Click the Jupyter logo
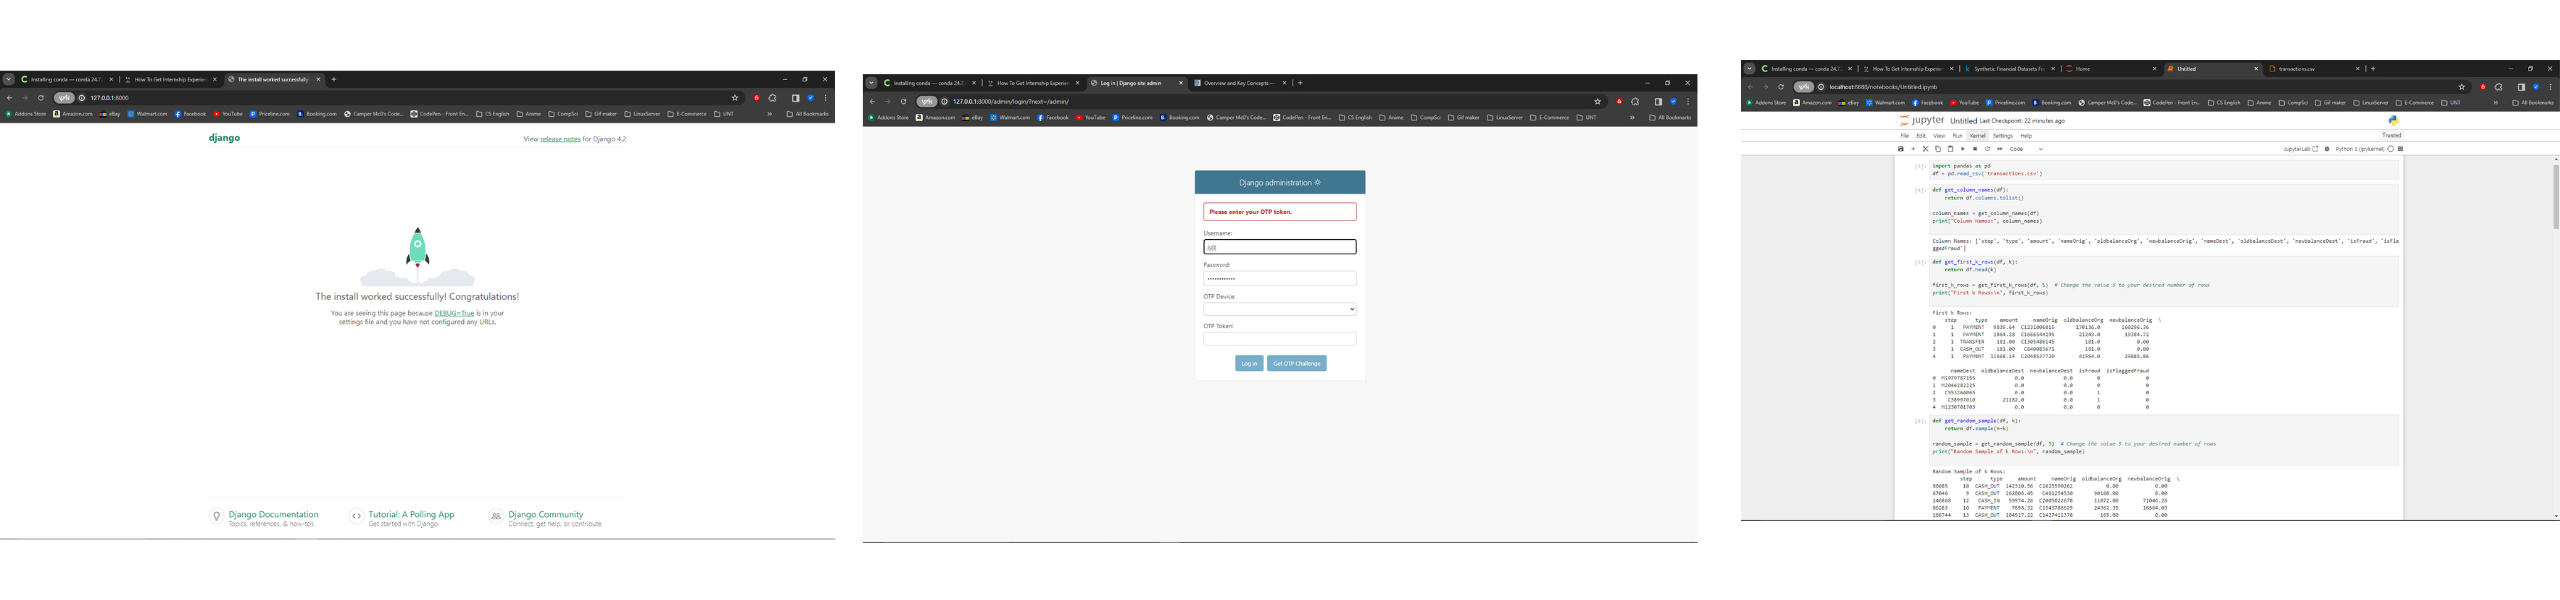The image size is (2560, 600). click(1922, 120)
